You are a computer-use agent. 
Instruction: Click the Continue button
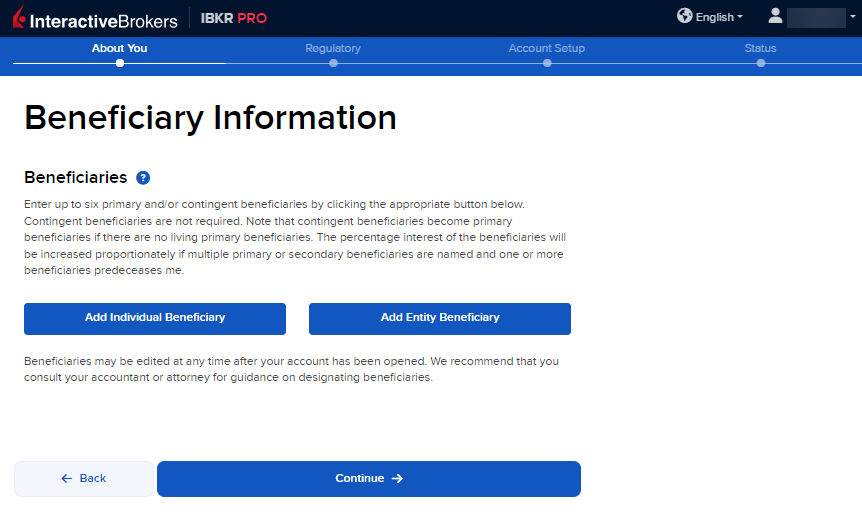click(x=369, y=479)
